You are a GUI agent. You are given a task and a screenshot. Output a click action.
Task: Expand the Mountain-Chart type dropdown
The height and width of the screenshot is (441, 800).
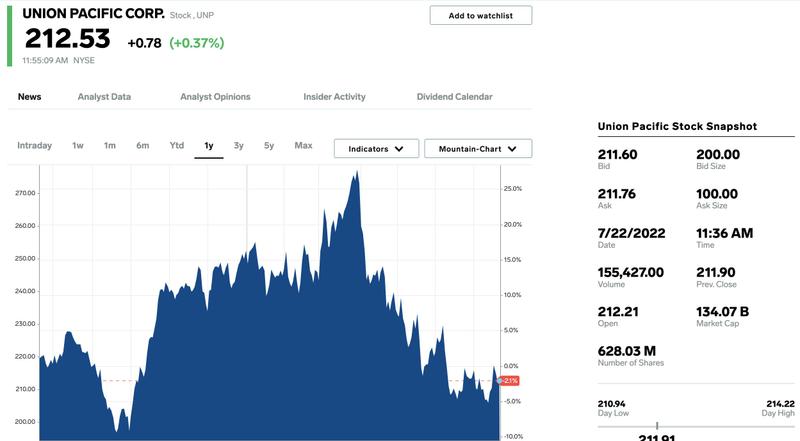pos(478,149)
